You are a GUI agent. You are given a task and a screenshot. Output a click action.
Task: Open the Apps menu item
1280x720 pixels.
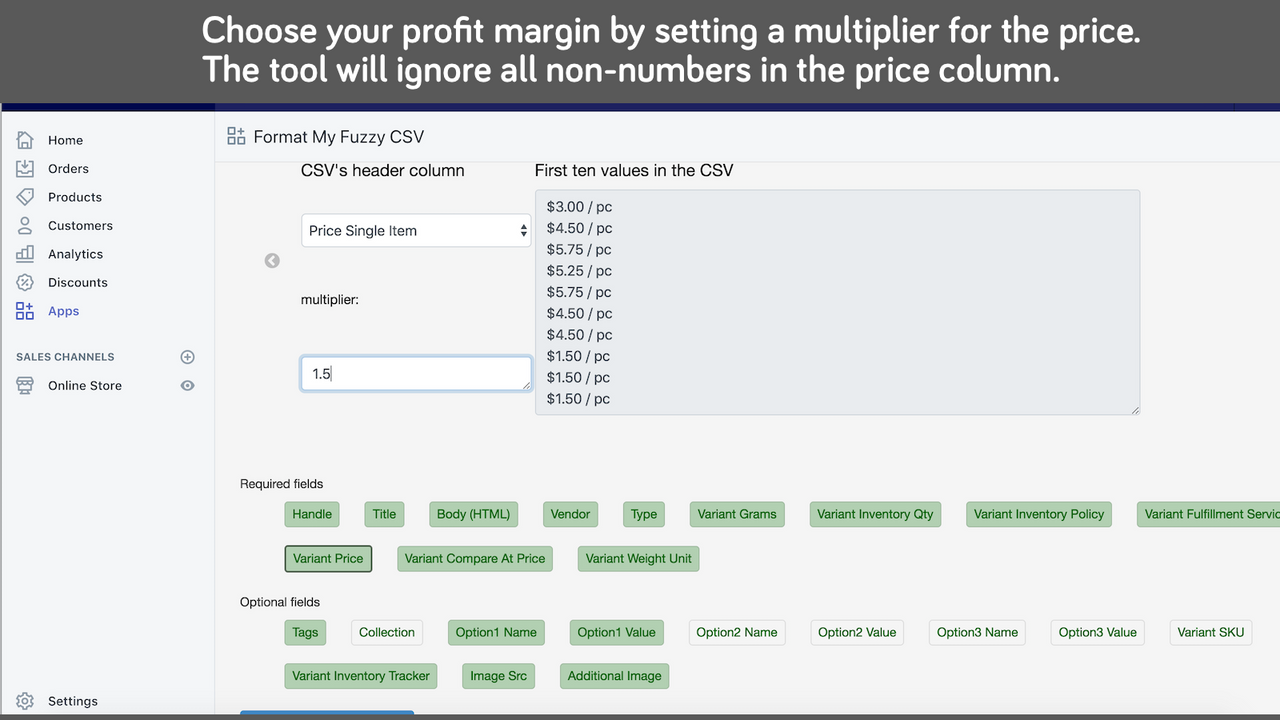63,311
